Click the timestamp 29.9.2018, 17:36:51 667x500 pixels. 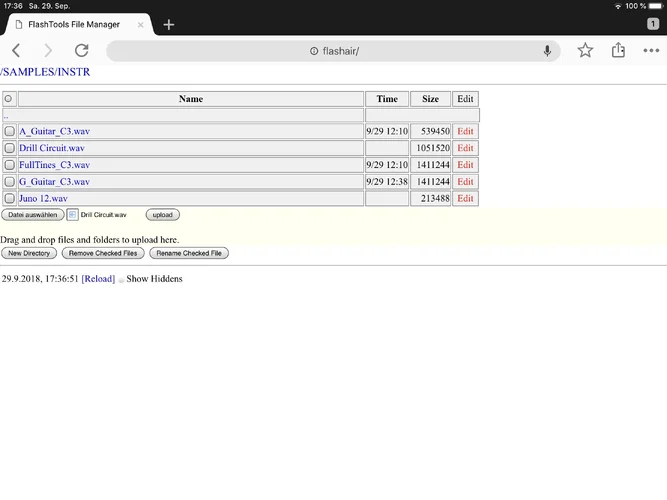point(40,279)
